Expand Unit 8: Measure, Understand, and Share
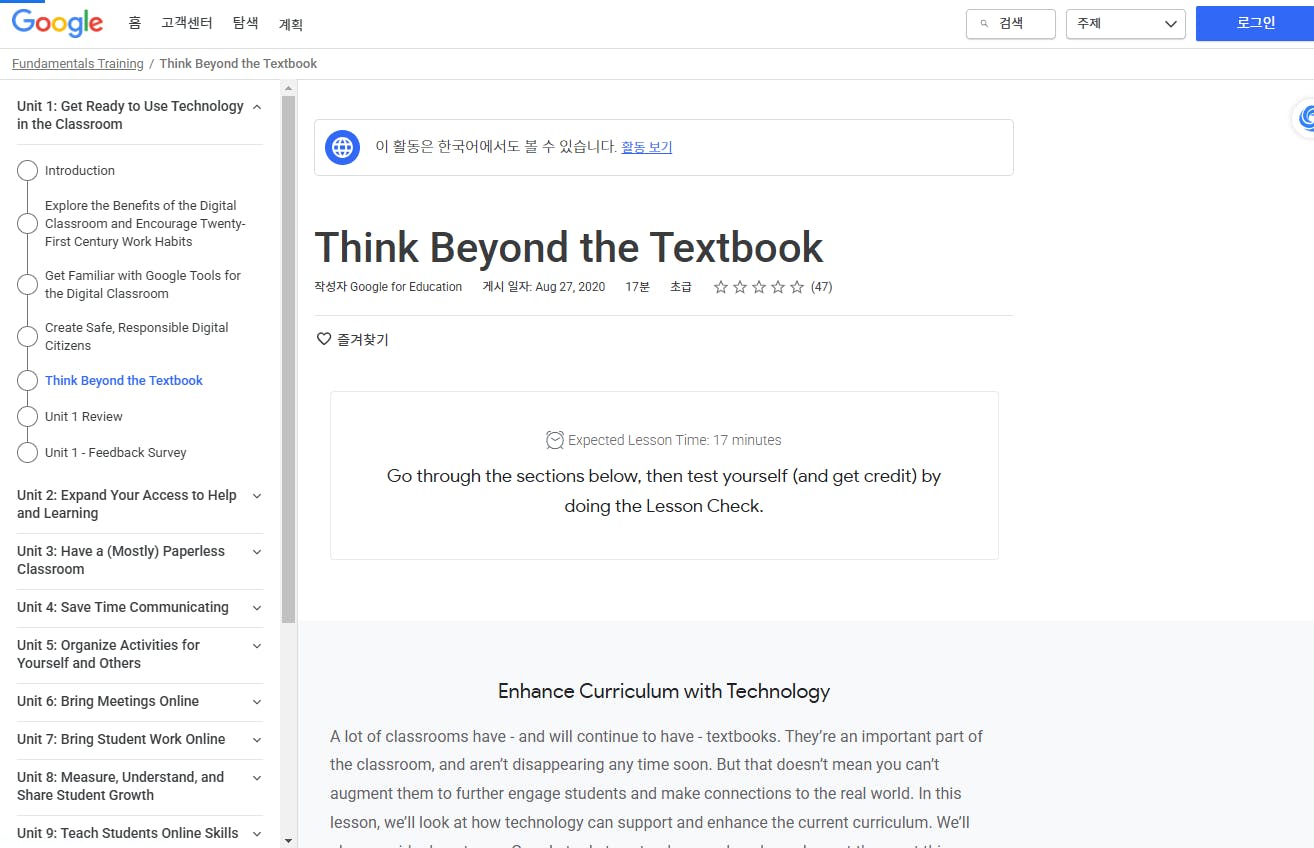 click(x=257, y=778)
